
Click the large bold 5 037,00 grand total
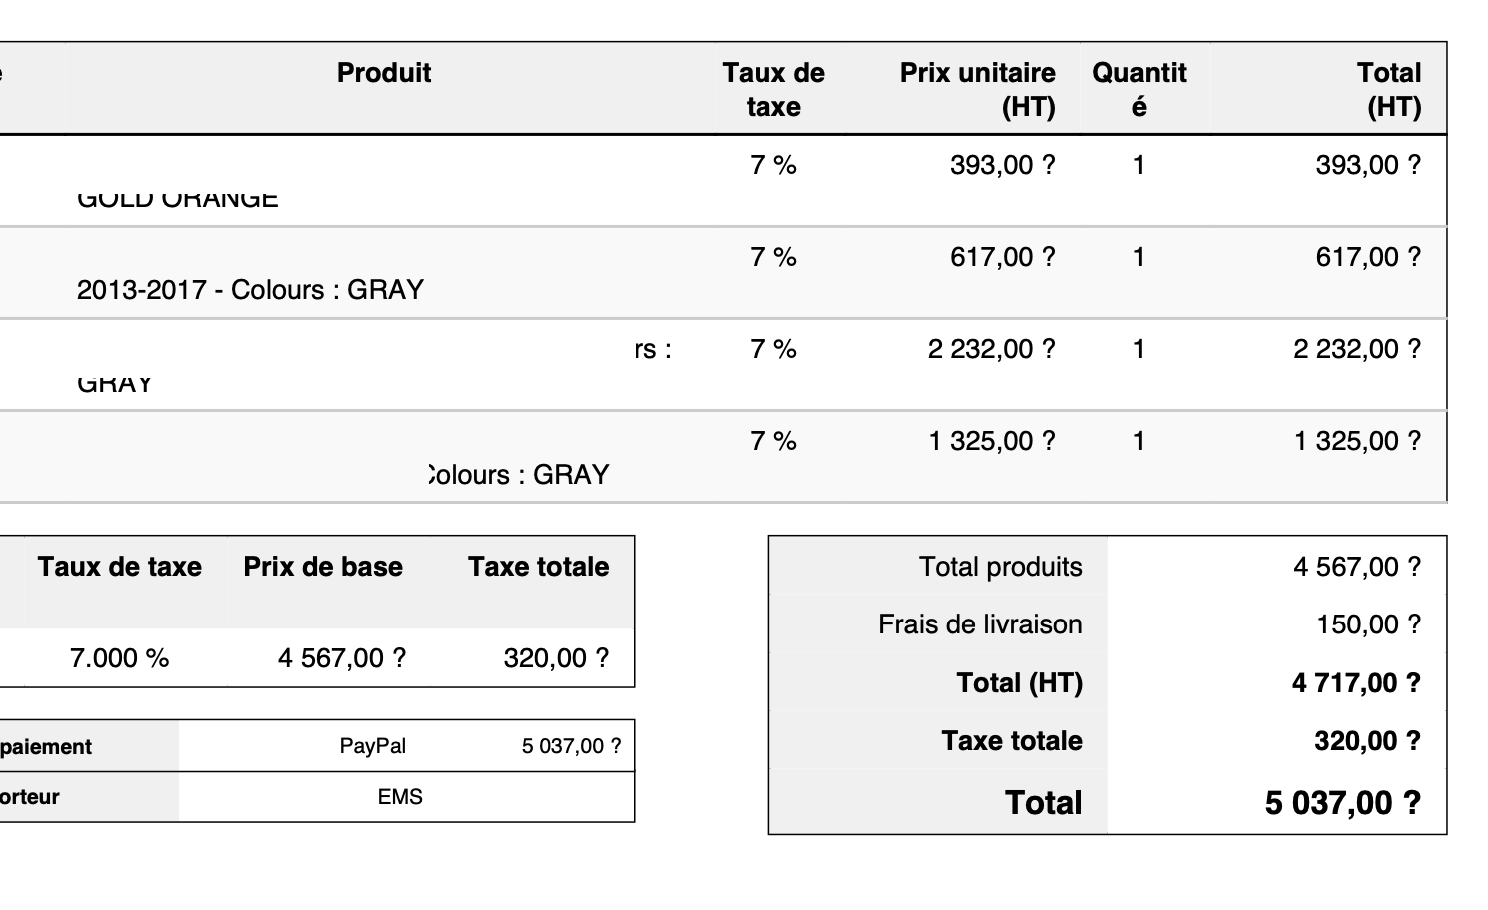(1342, 803)
